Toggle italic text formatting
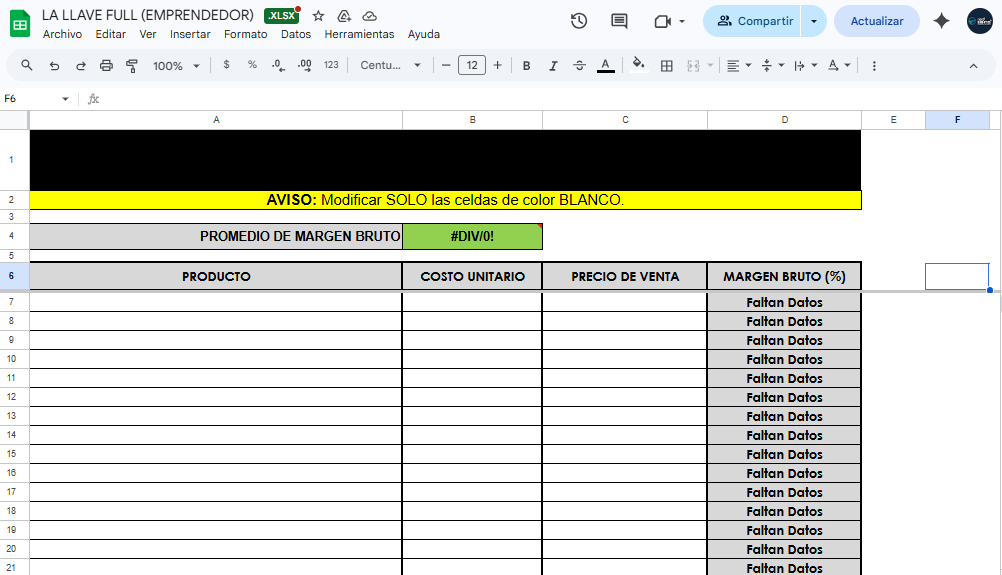 click(553, 66)
